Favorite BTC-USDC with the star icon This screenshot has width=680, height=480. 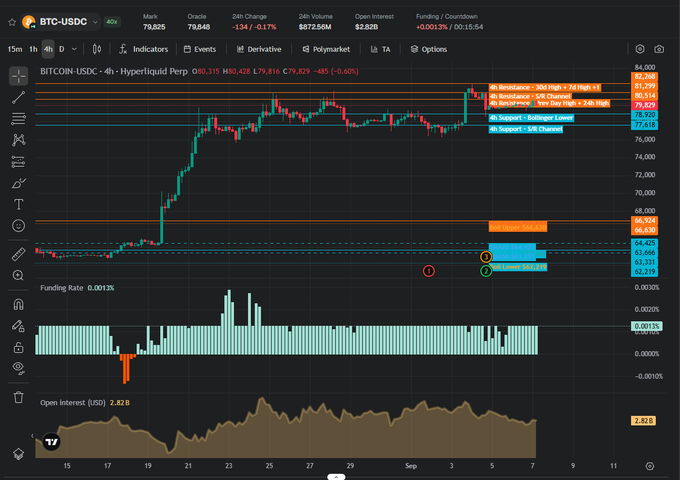coord(12,22)
